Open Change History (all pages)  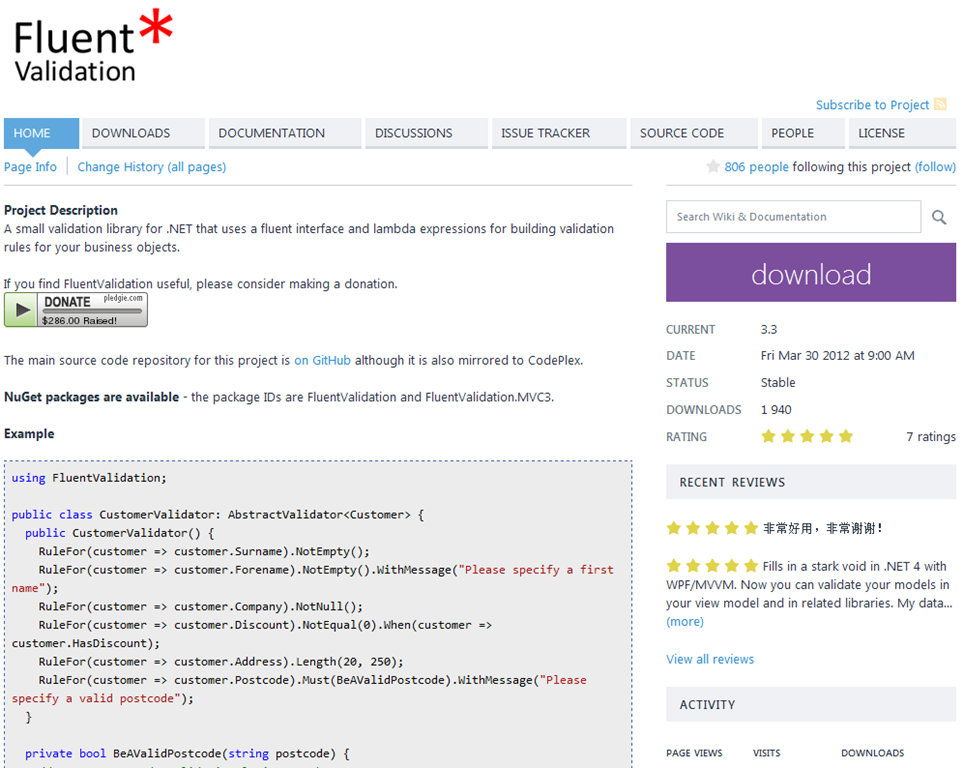152,167
